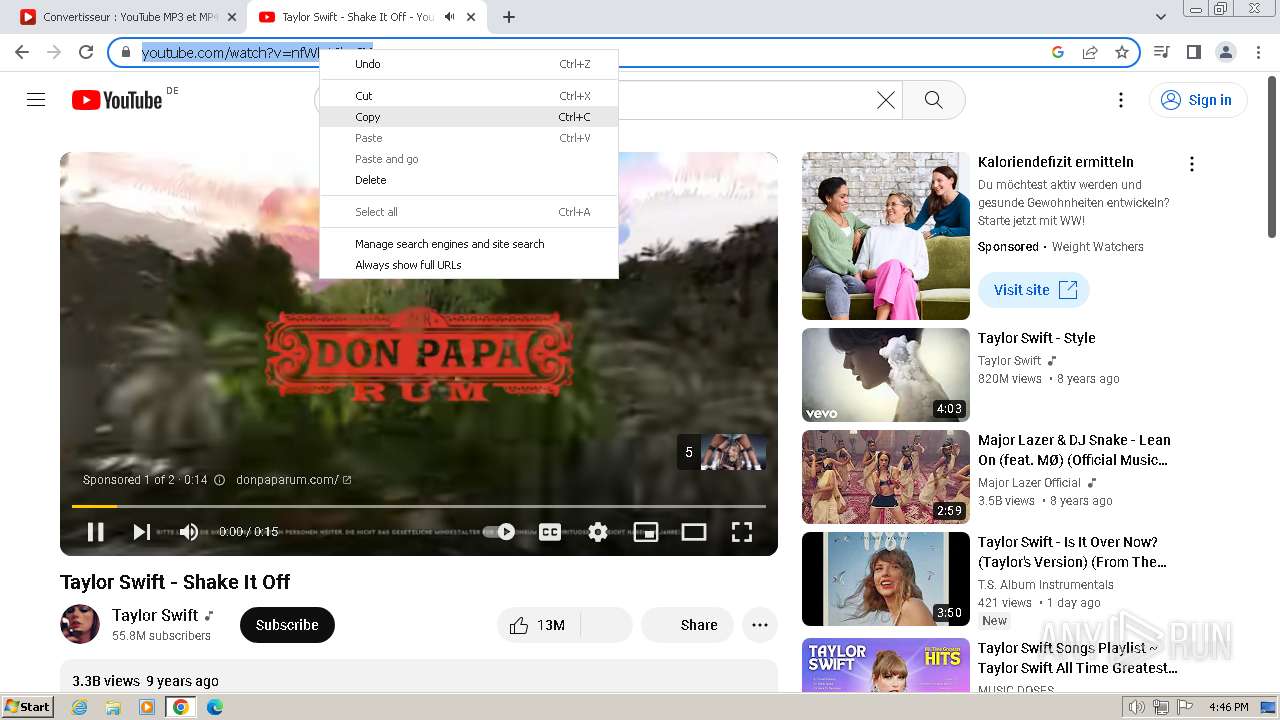Image resolution: width=1280 pixels, height=720 pixels.
Task: Select Delete in context menu
Action: click(469, 180)
